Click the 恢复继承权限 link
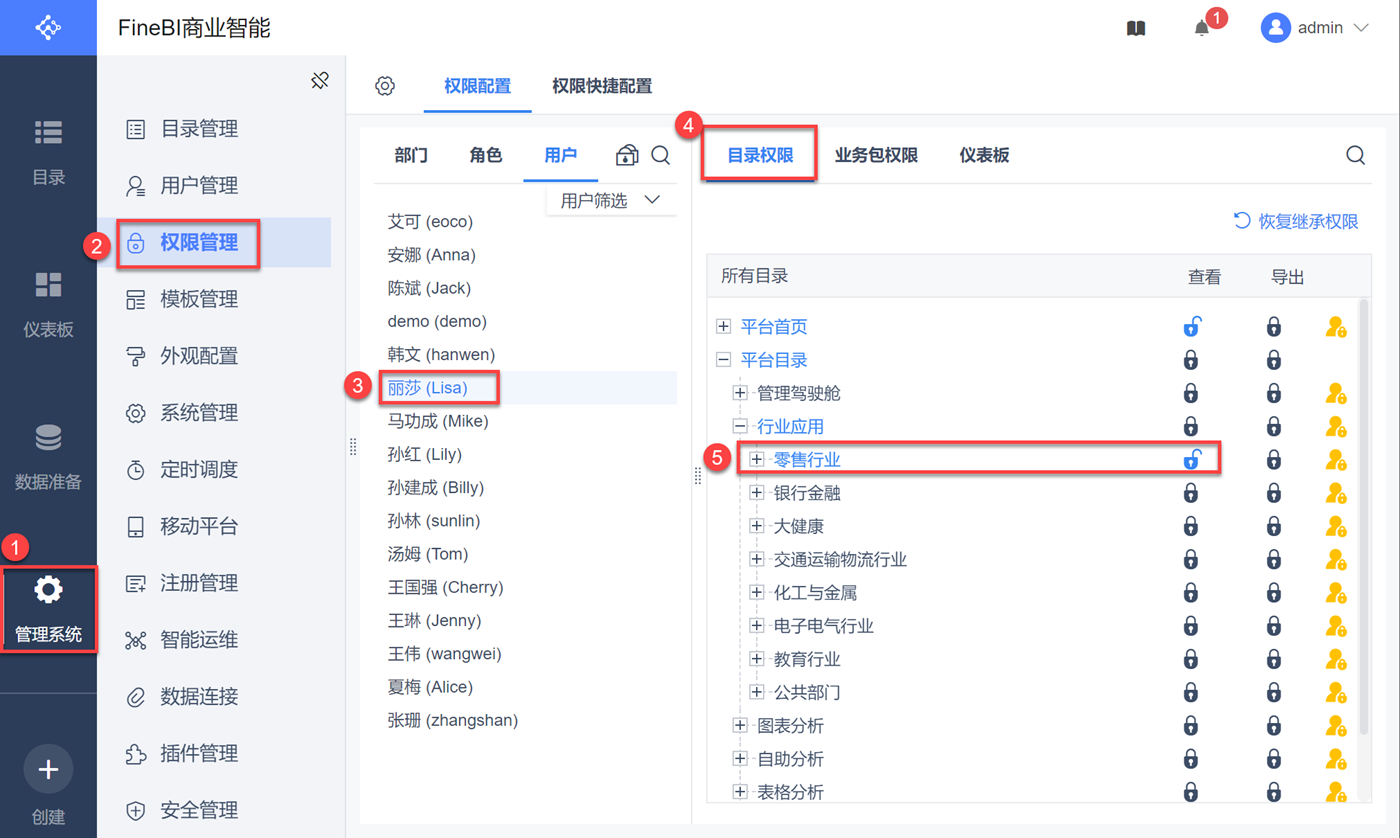 (x=1296, y=221)
